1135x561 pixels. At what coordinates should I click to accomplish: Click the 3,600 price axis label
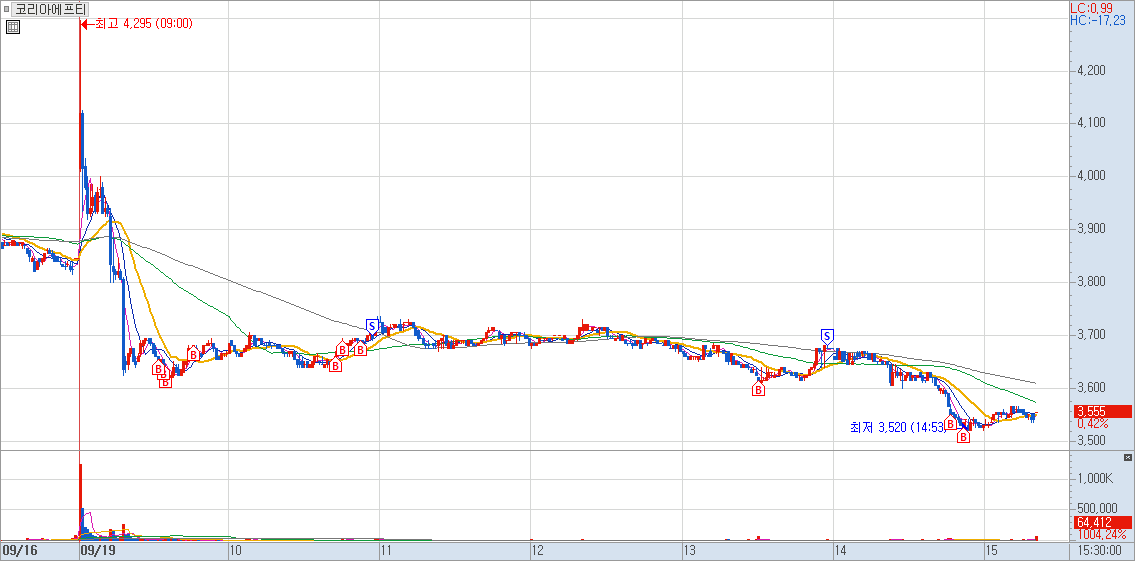pos(1091,388)
